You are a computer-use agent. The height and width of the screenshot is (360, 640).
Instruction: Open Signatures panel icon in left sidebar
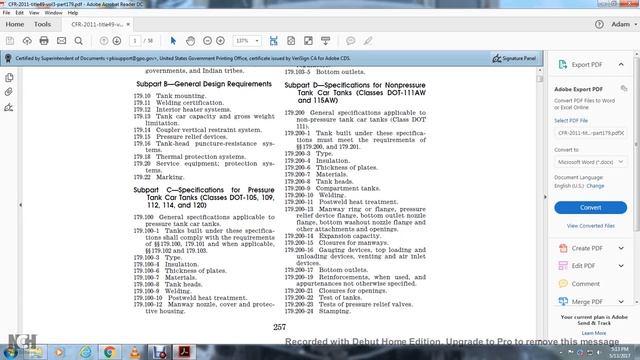pyautogui.click(x=9, y=107)
